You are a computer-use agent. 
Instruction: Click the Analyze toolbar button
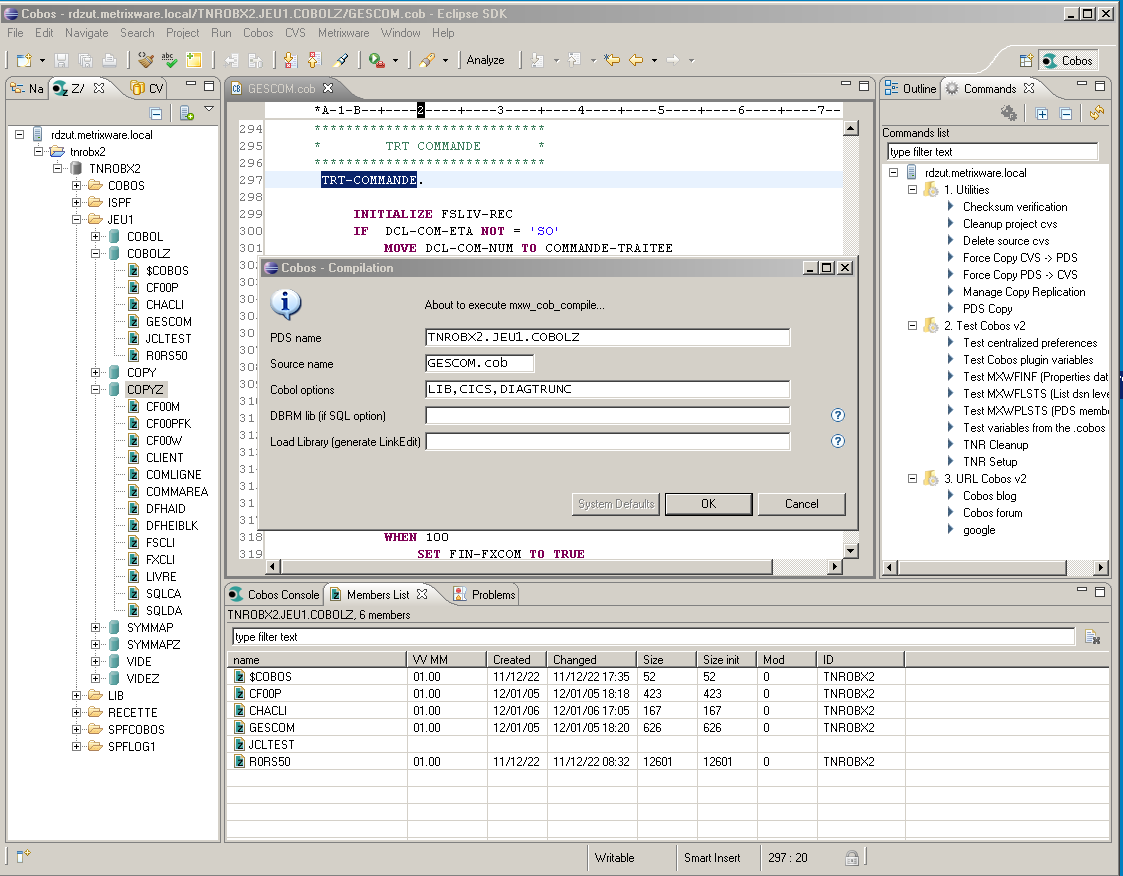486,60
